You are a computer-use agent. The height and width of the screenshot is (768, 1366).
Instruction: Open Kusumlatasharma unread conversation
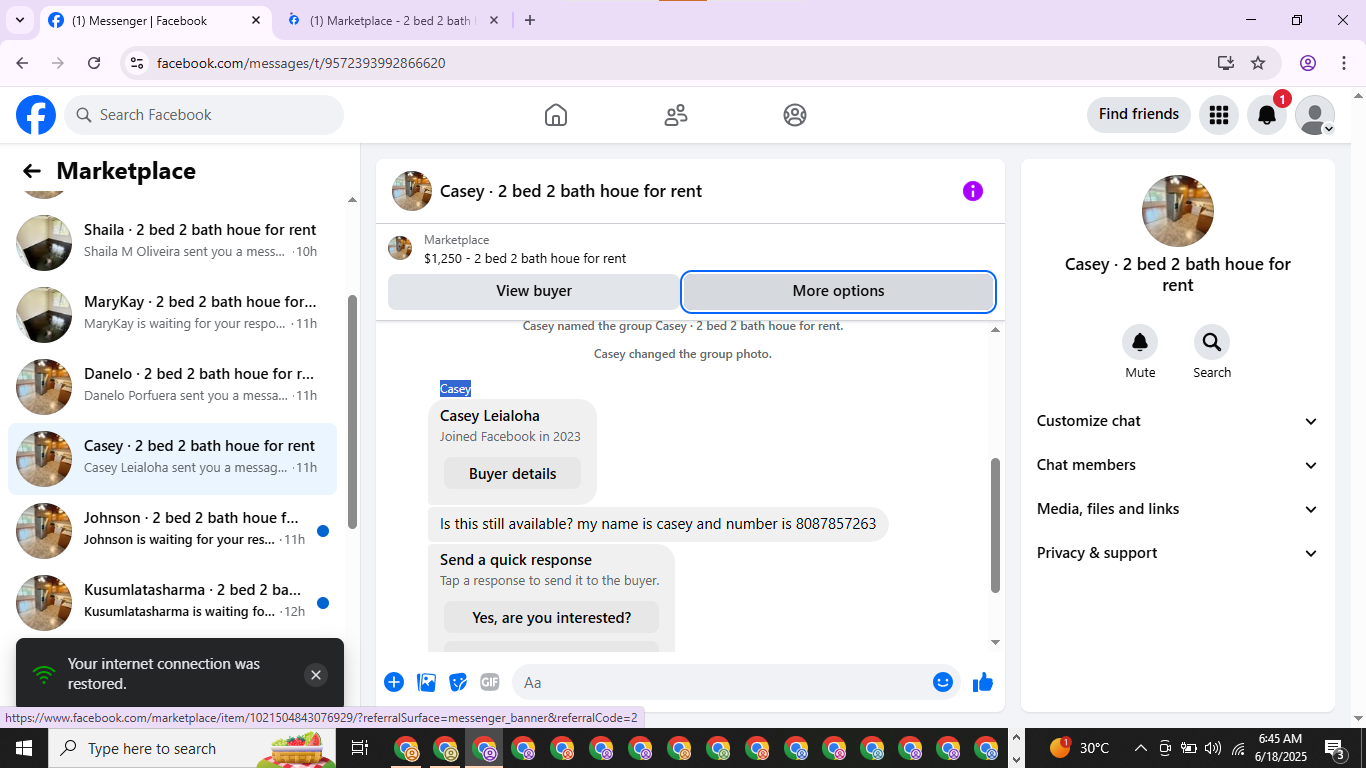point(172,603)
